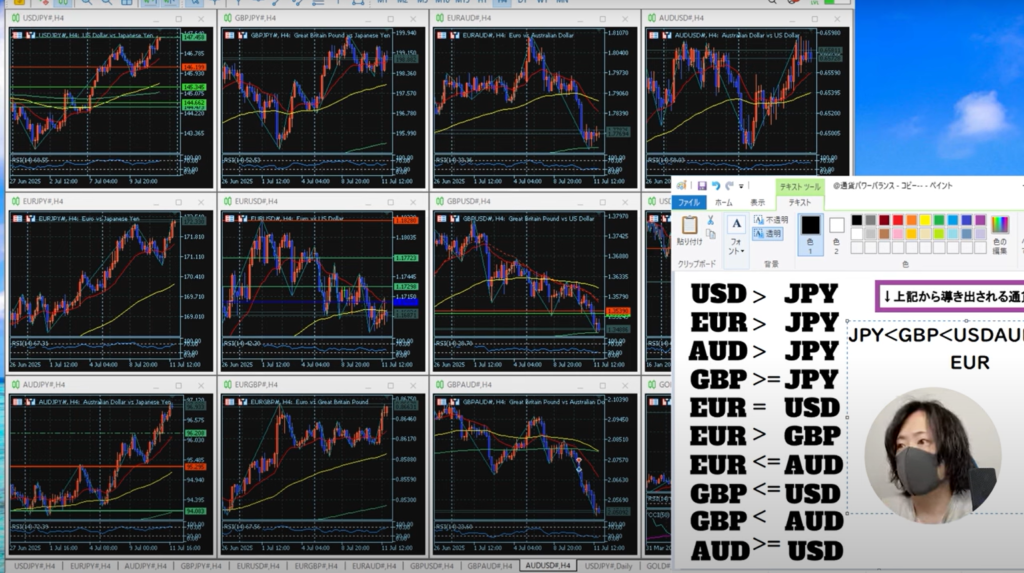This screenshot has height=573, width=1024.
Task: Click GBPJPY#,H4 chart window title icon
Action: click(228, 18)
